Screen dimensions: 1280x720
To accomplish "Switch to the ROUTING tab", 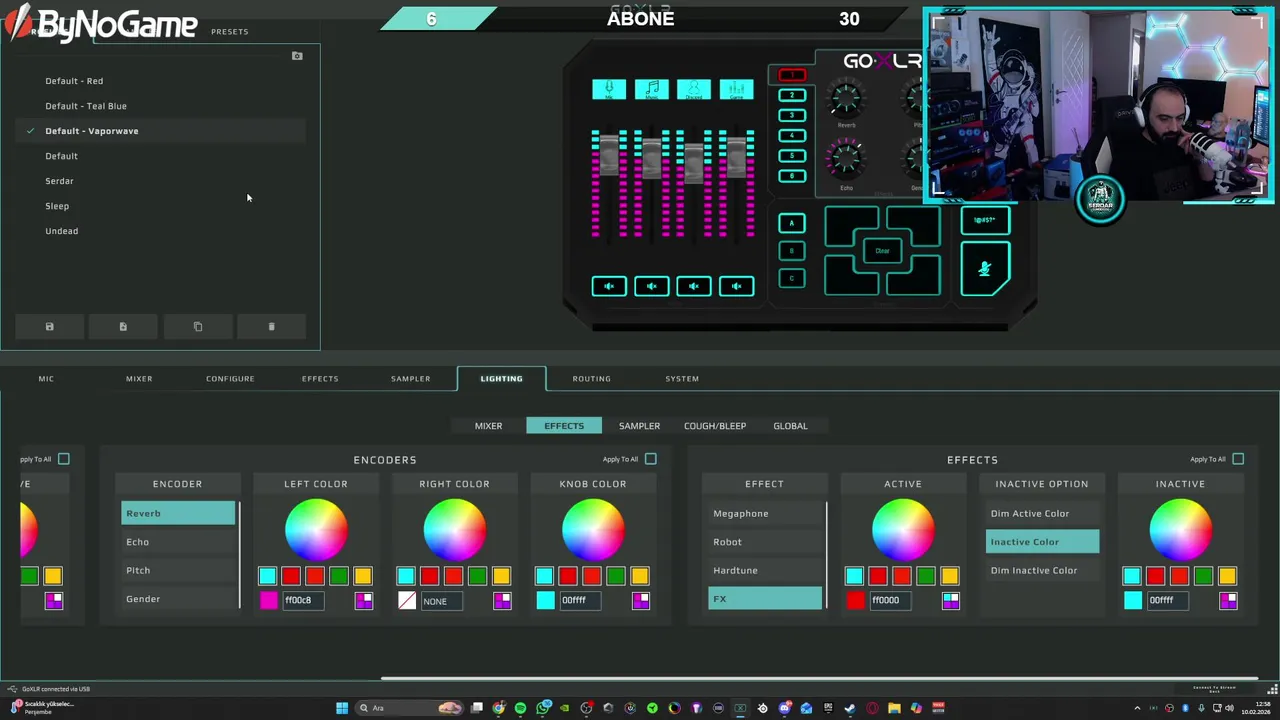I will click(x=591, y=379).
